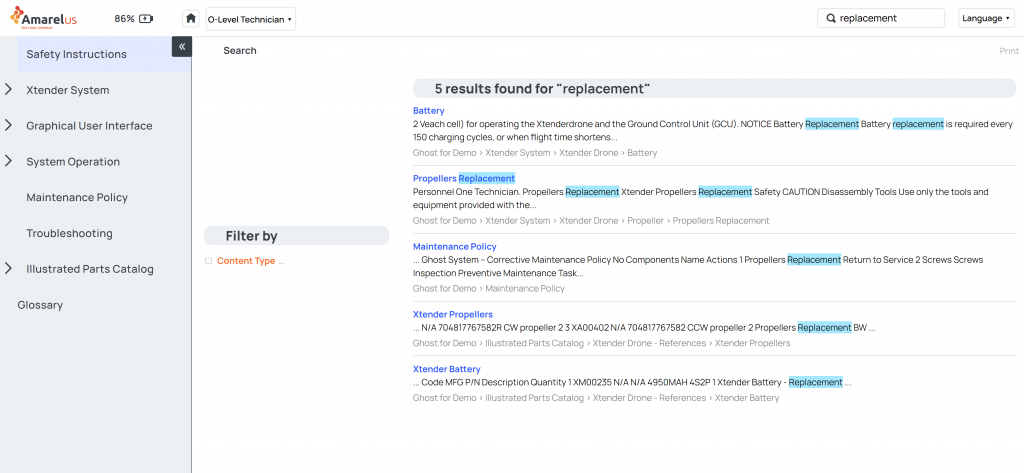Expand the Graphical User Interface section

[x=9, y=126]
